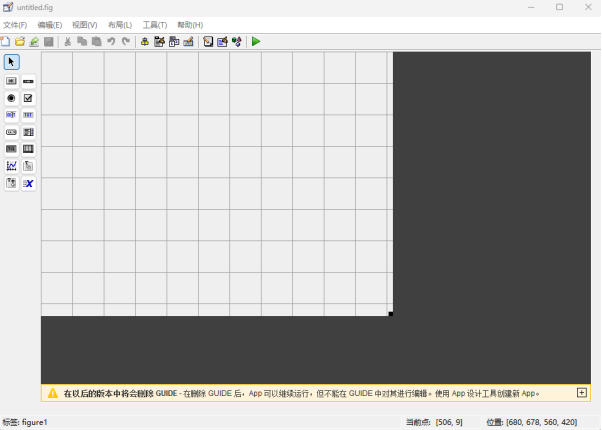Expand the GUIDE removal warning banner

pyautogui.click(x=582, y=393)
